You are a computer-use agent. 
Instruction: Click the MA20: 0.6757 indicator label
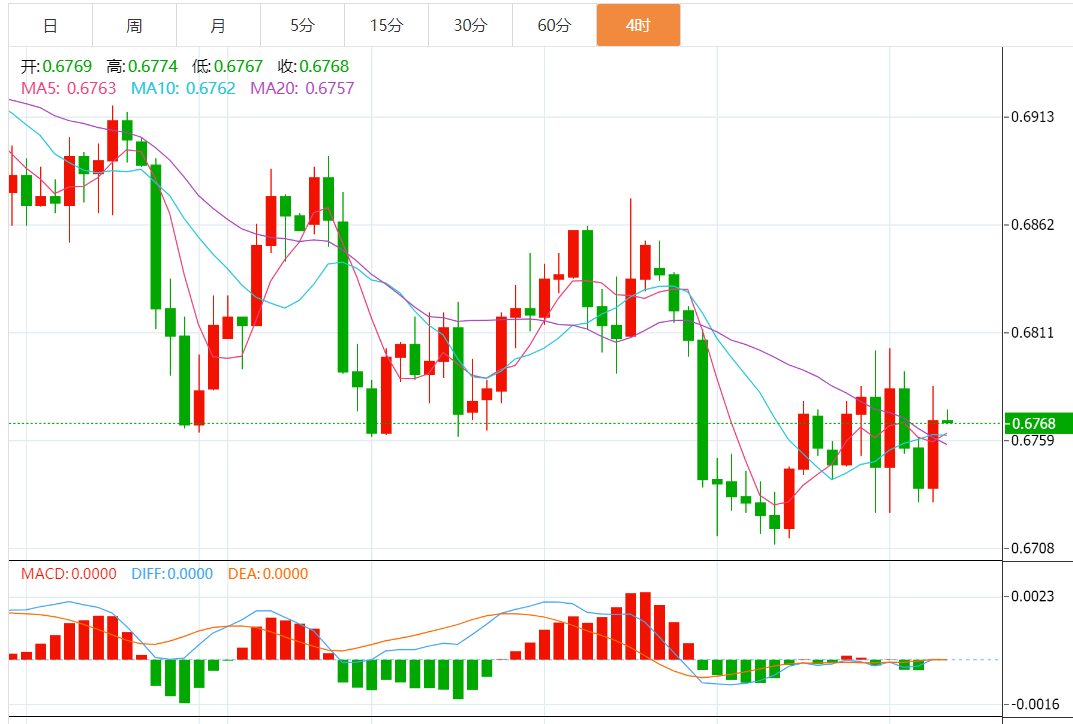[x=302, y=88]
